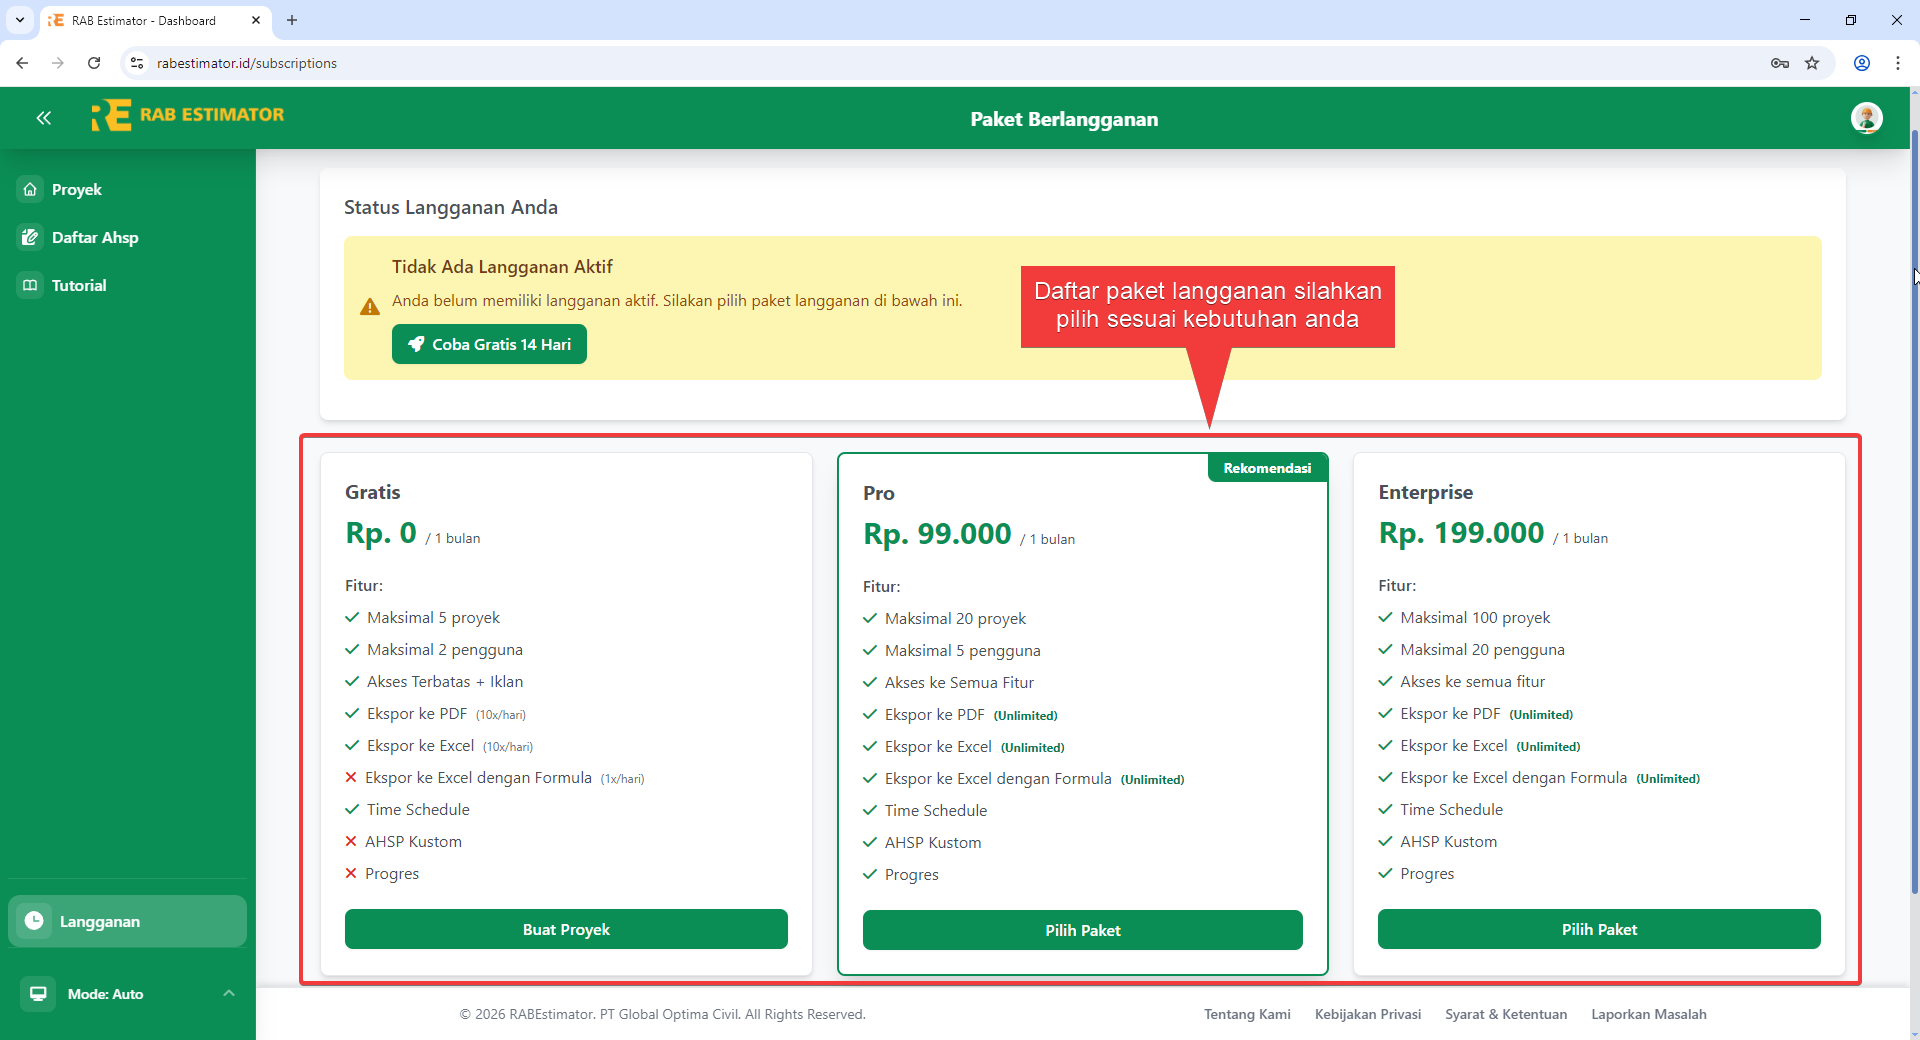The height and width of the screenshot is (1040, 1920).
Task: Click Pilih Paket under the Pro plan
Action: pyautogui.click(x=1083, y=929)
